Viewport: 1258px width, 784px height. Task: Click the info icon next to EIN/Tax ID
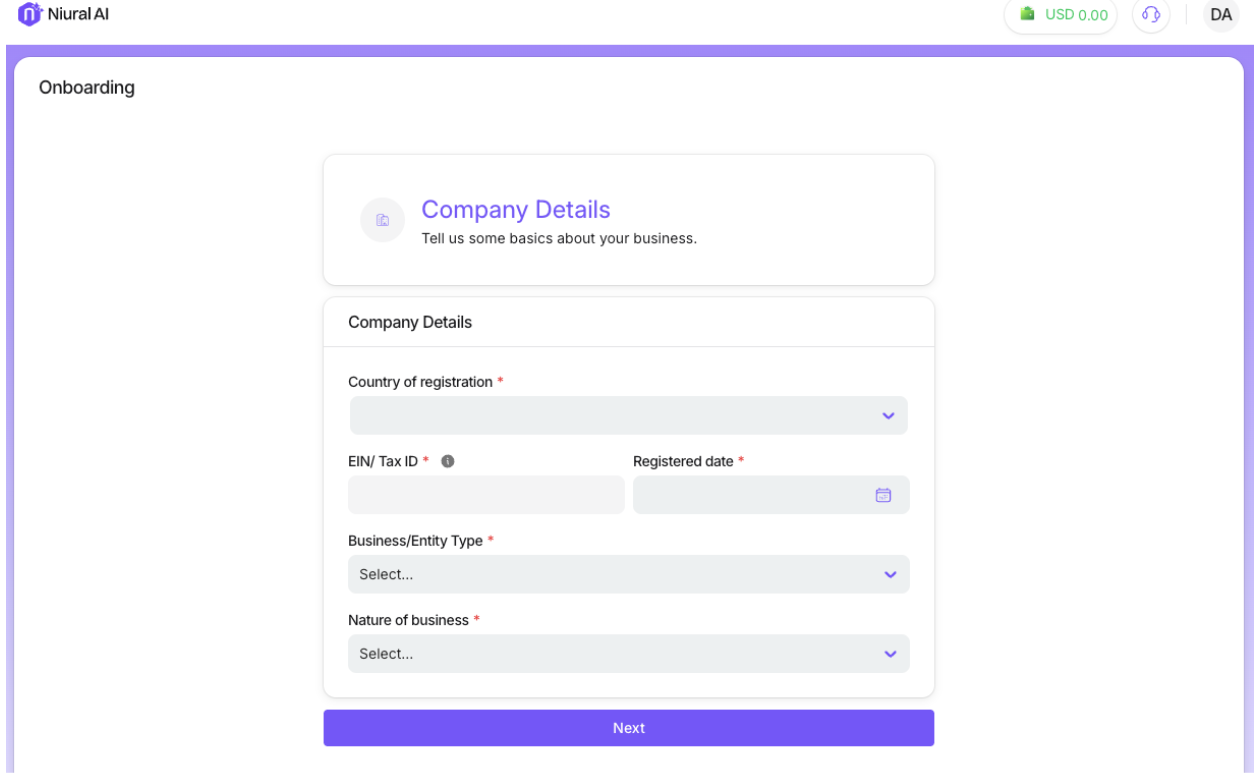coord(448,461)
